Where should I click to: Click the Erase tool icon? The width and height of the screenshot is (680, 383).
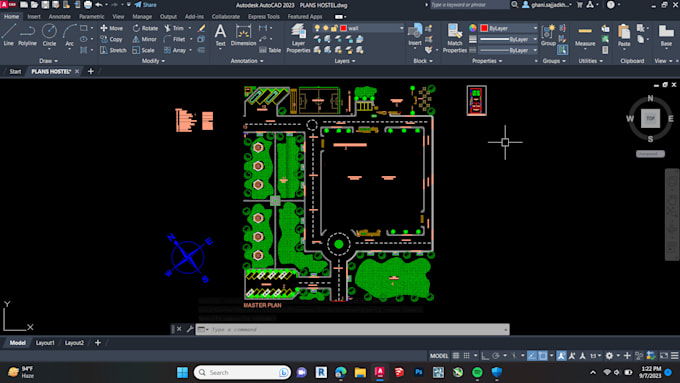[x=201, y=28]
